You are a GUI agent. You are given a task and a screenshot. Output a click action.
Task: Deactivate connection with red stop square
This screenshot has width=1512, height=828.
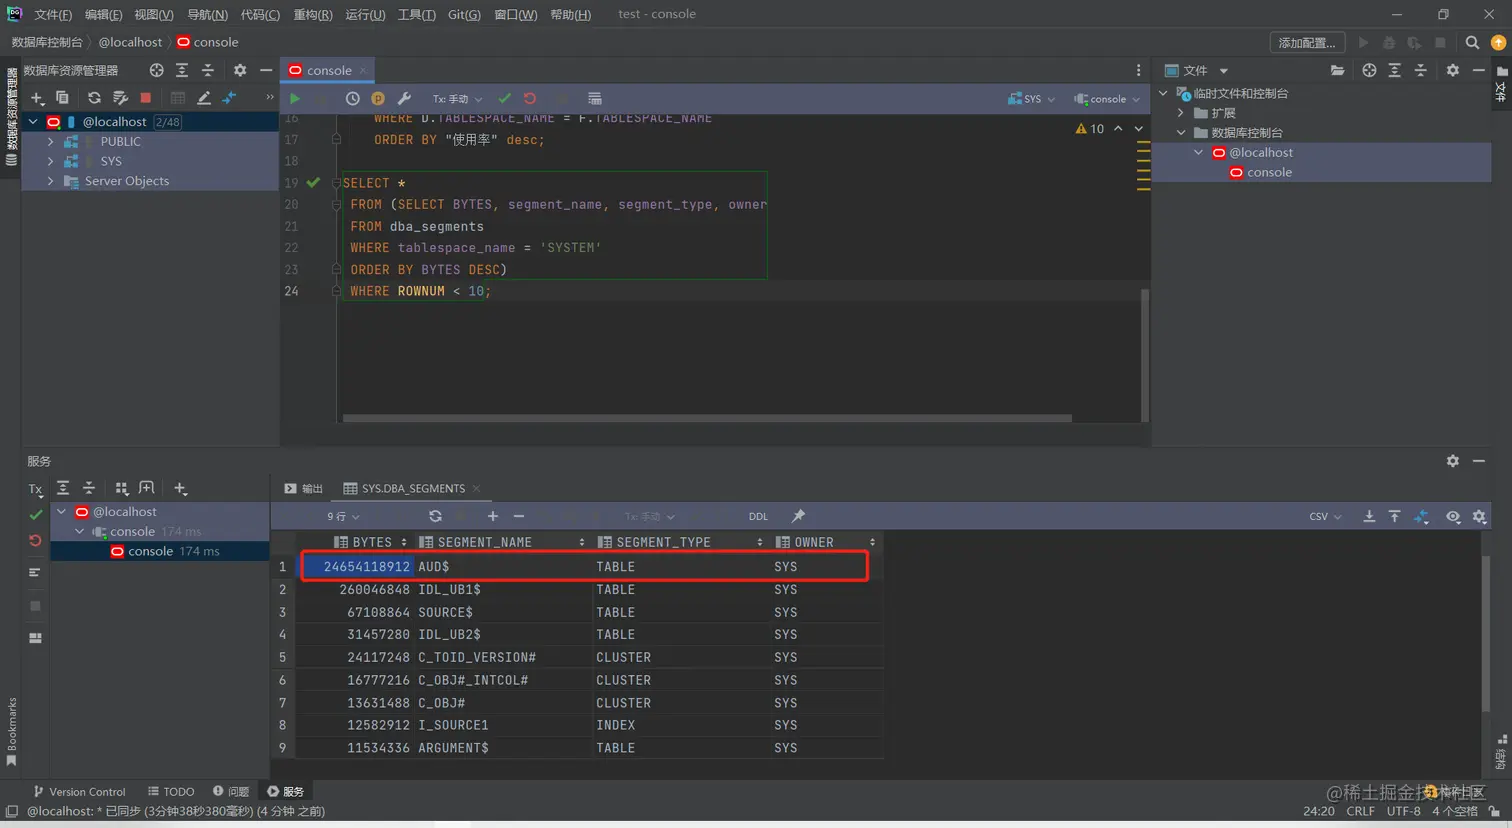coord(146,98)
